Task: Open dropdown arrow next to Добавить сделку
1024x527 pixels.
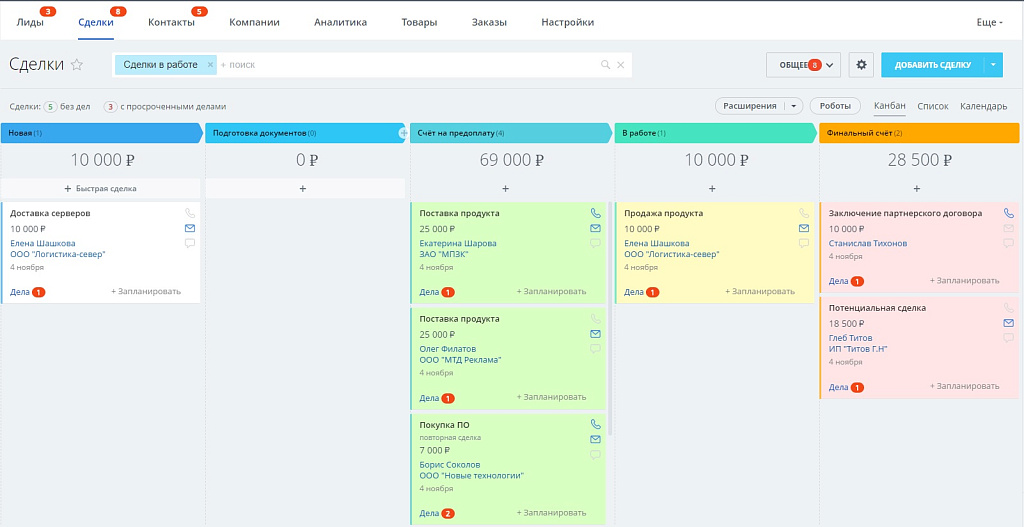Action: (x=993, y=65)
